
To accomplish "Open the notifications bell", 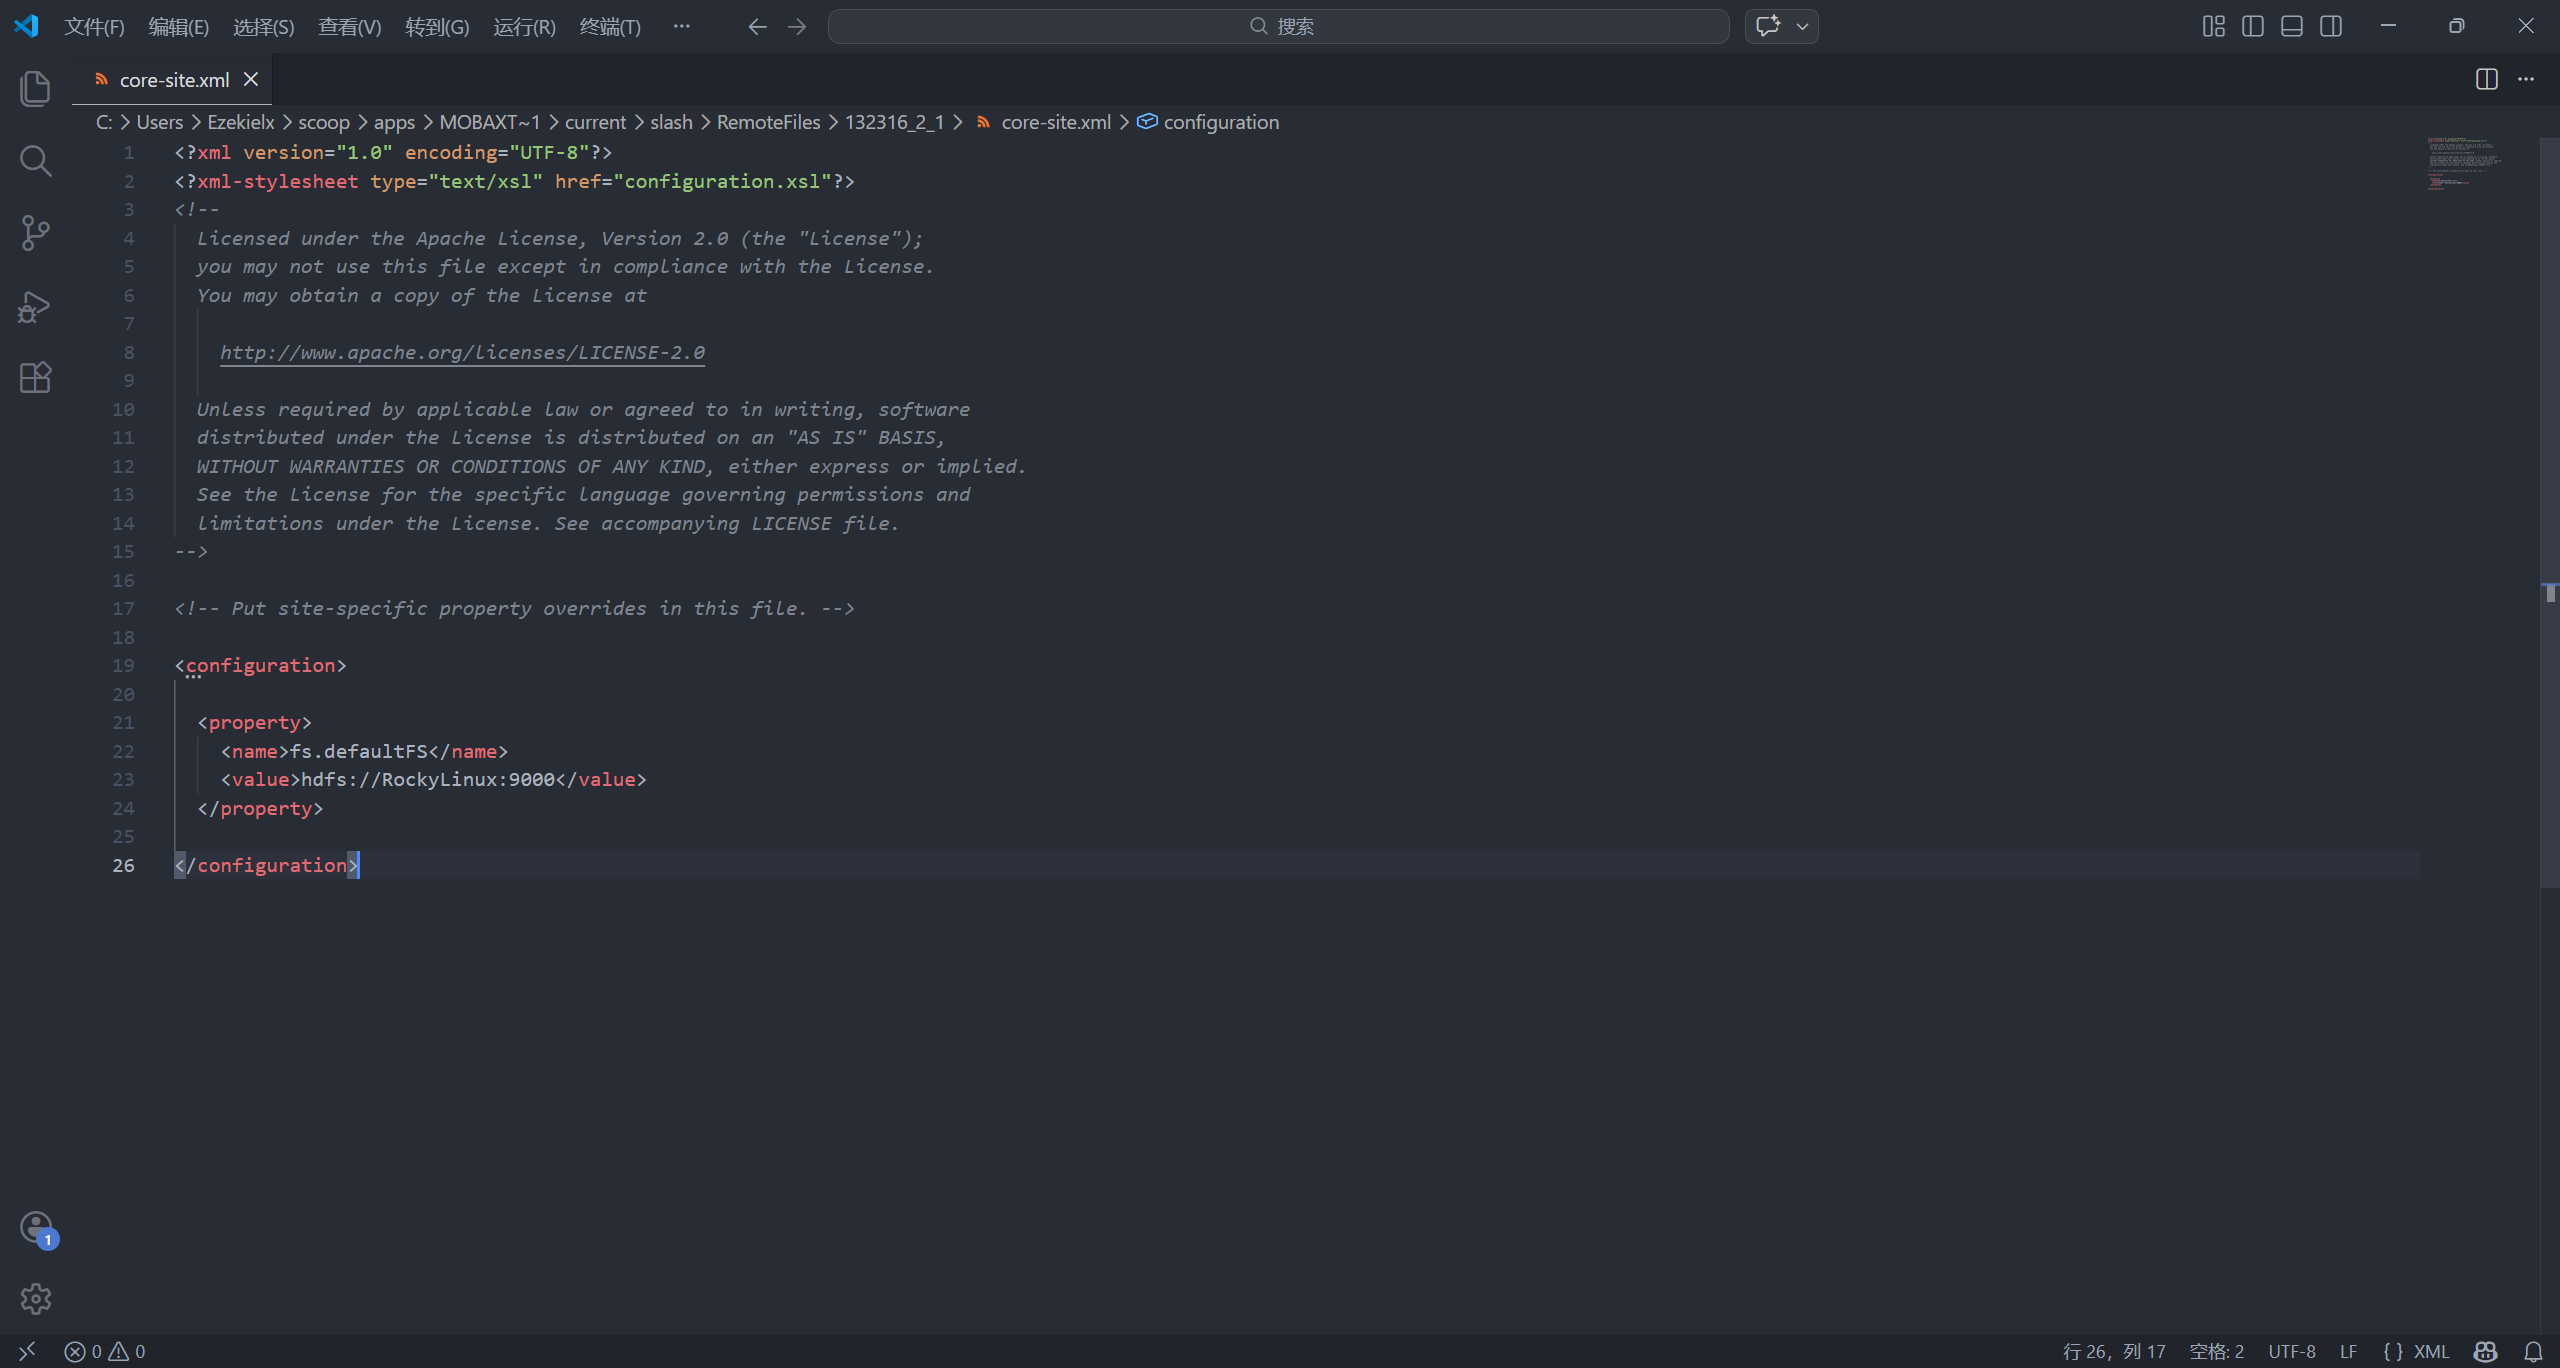I will click(x=2533, y=1352).
